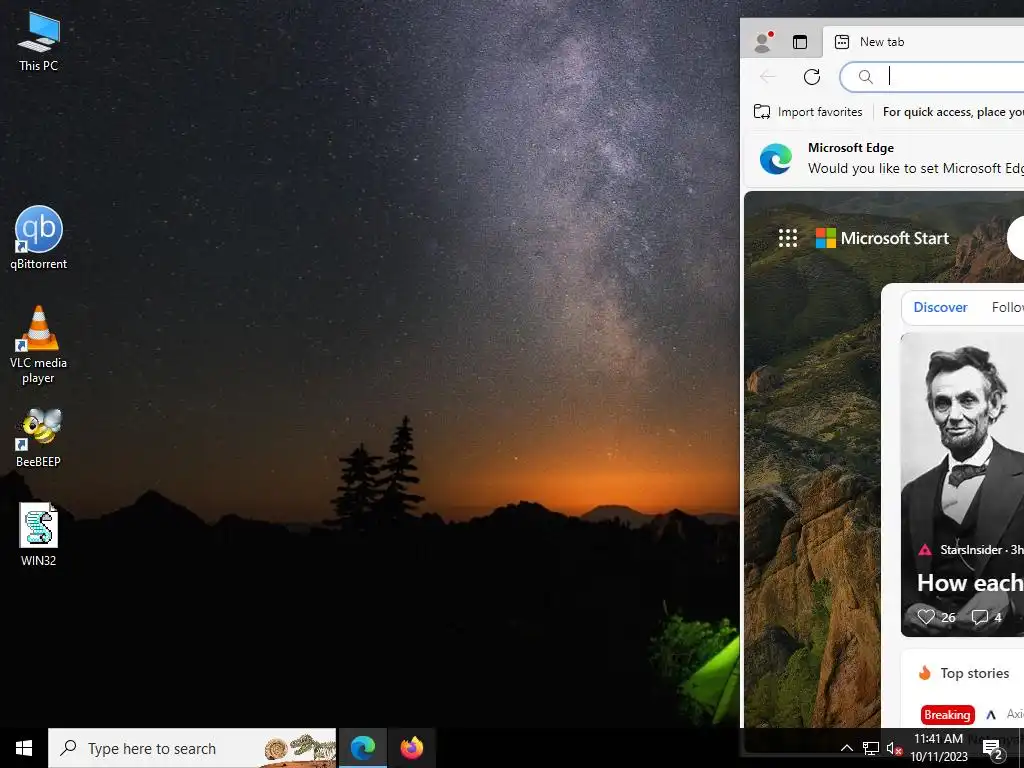
Task: Click the StarsInsider source label
Action: pos(970,550)
